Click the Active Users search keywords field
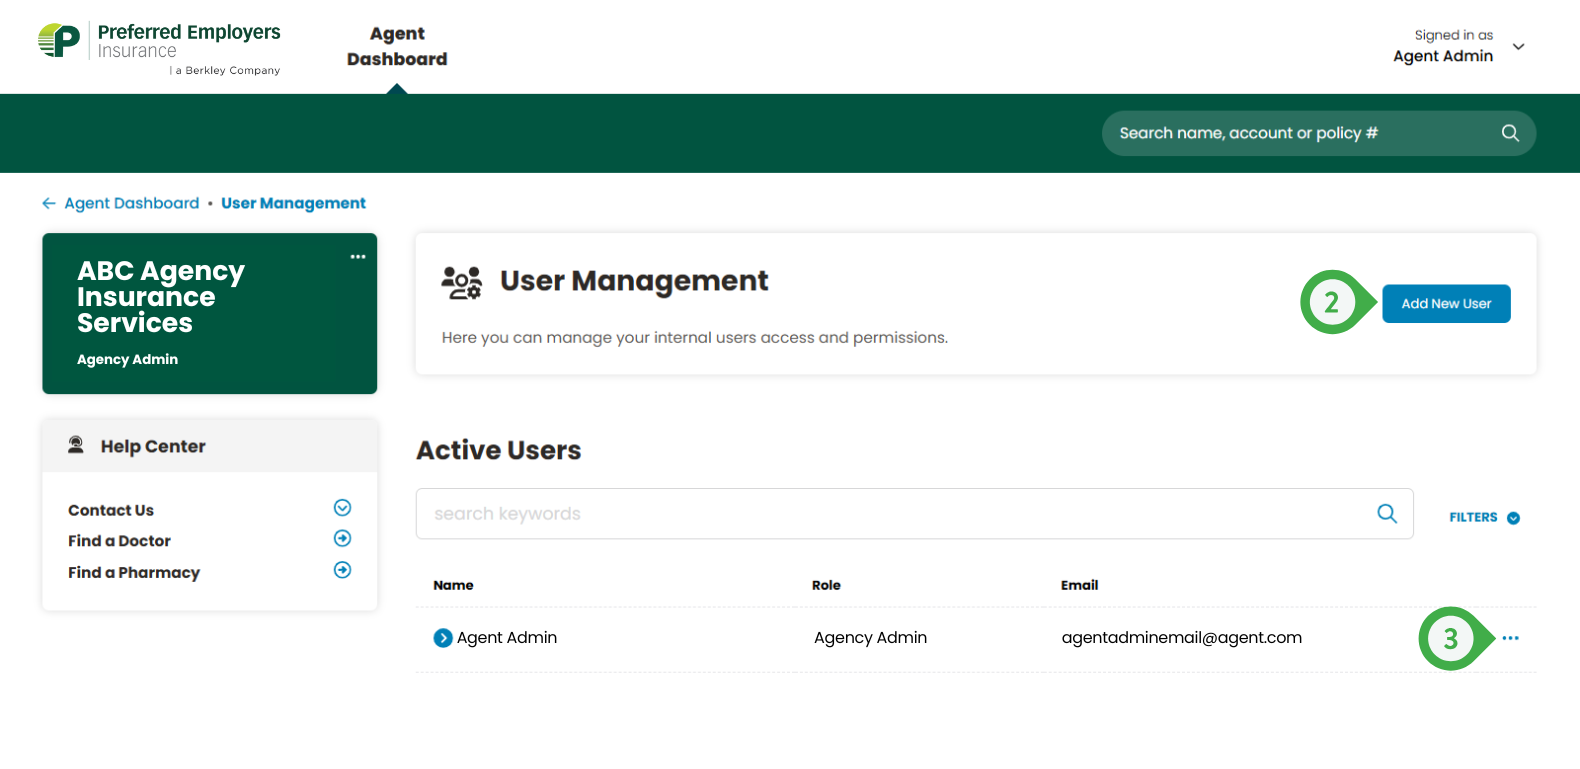The width and height of the screenshot is (1580, 769). click(x=914, y=514)
